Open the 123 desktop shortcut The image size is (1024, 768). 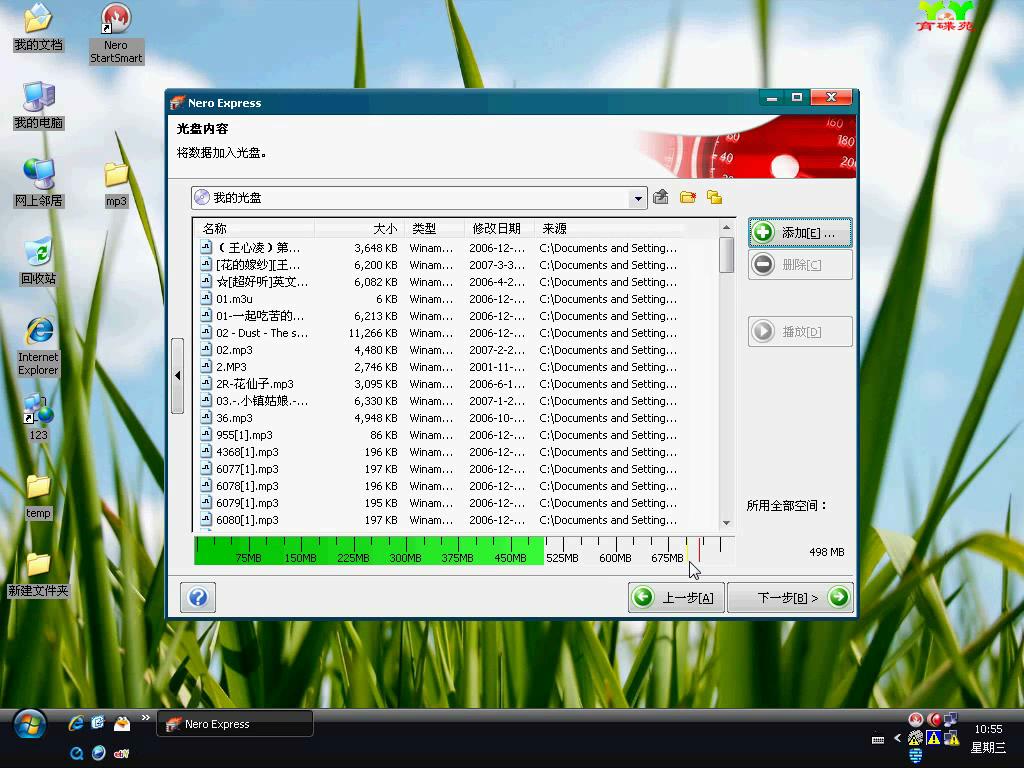point(38,418)
